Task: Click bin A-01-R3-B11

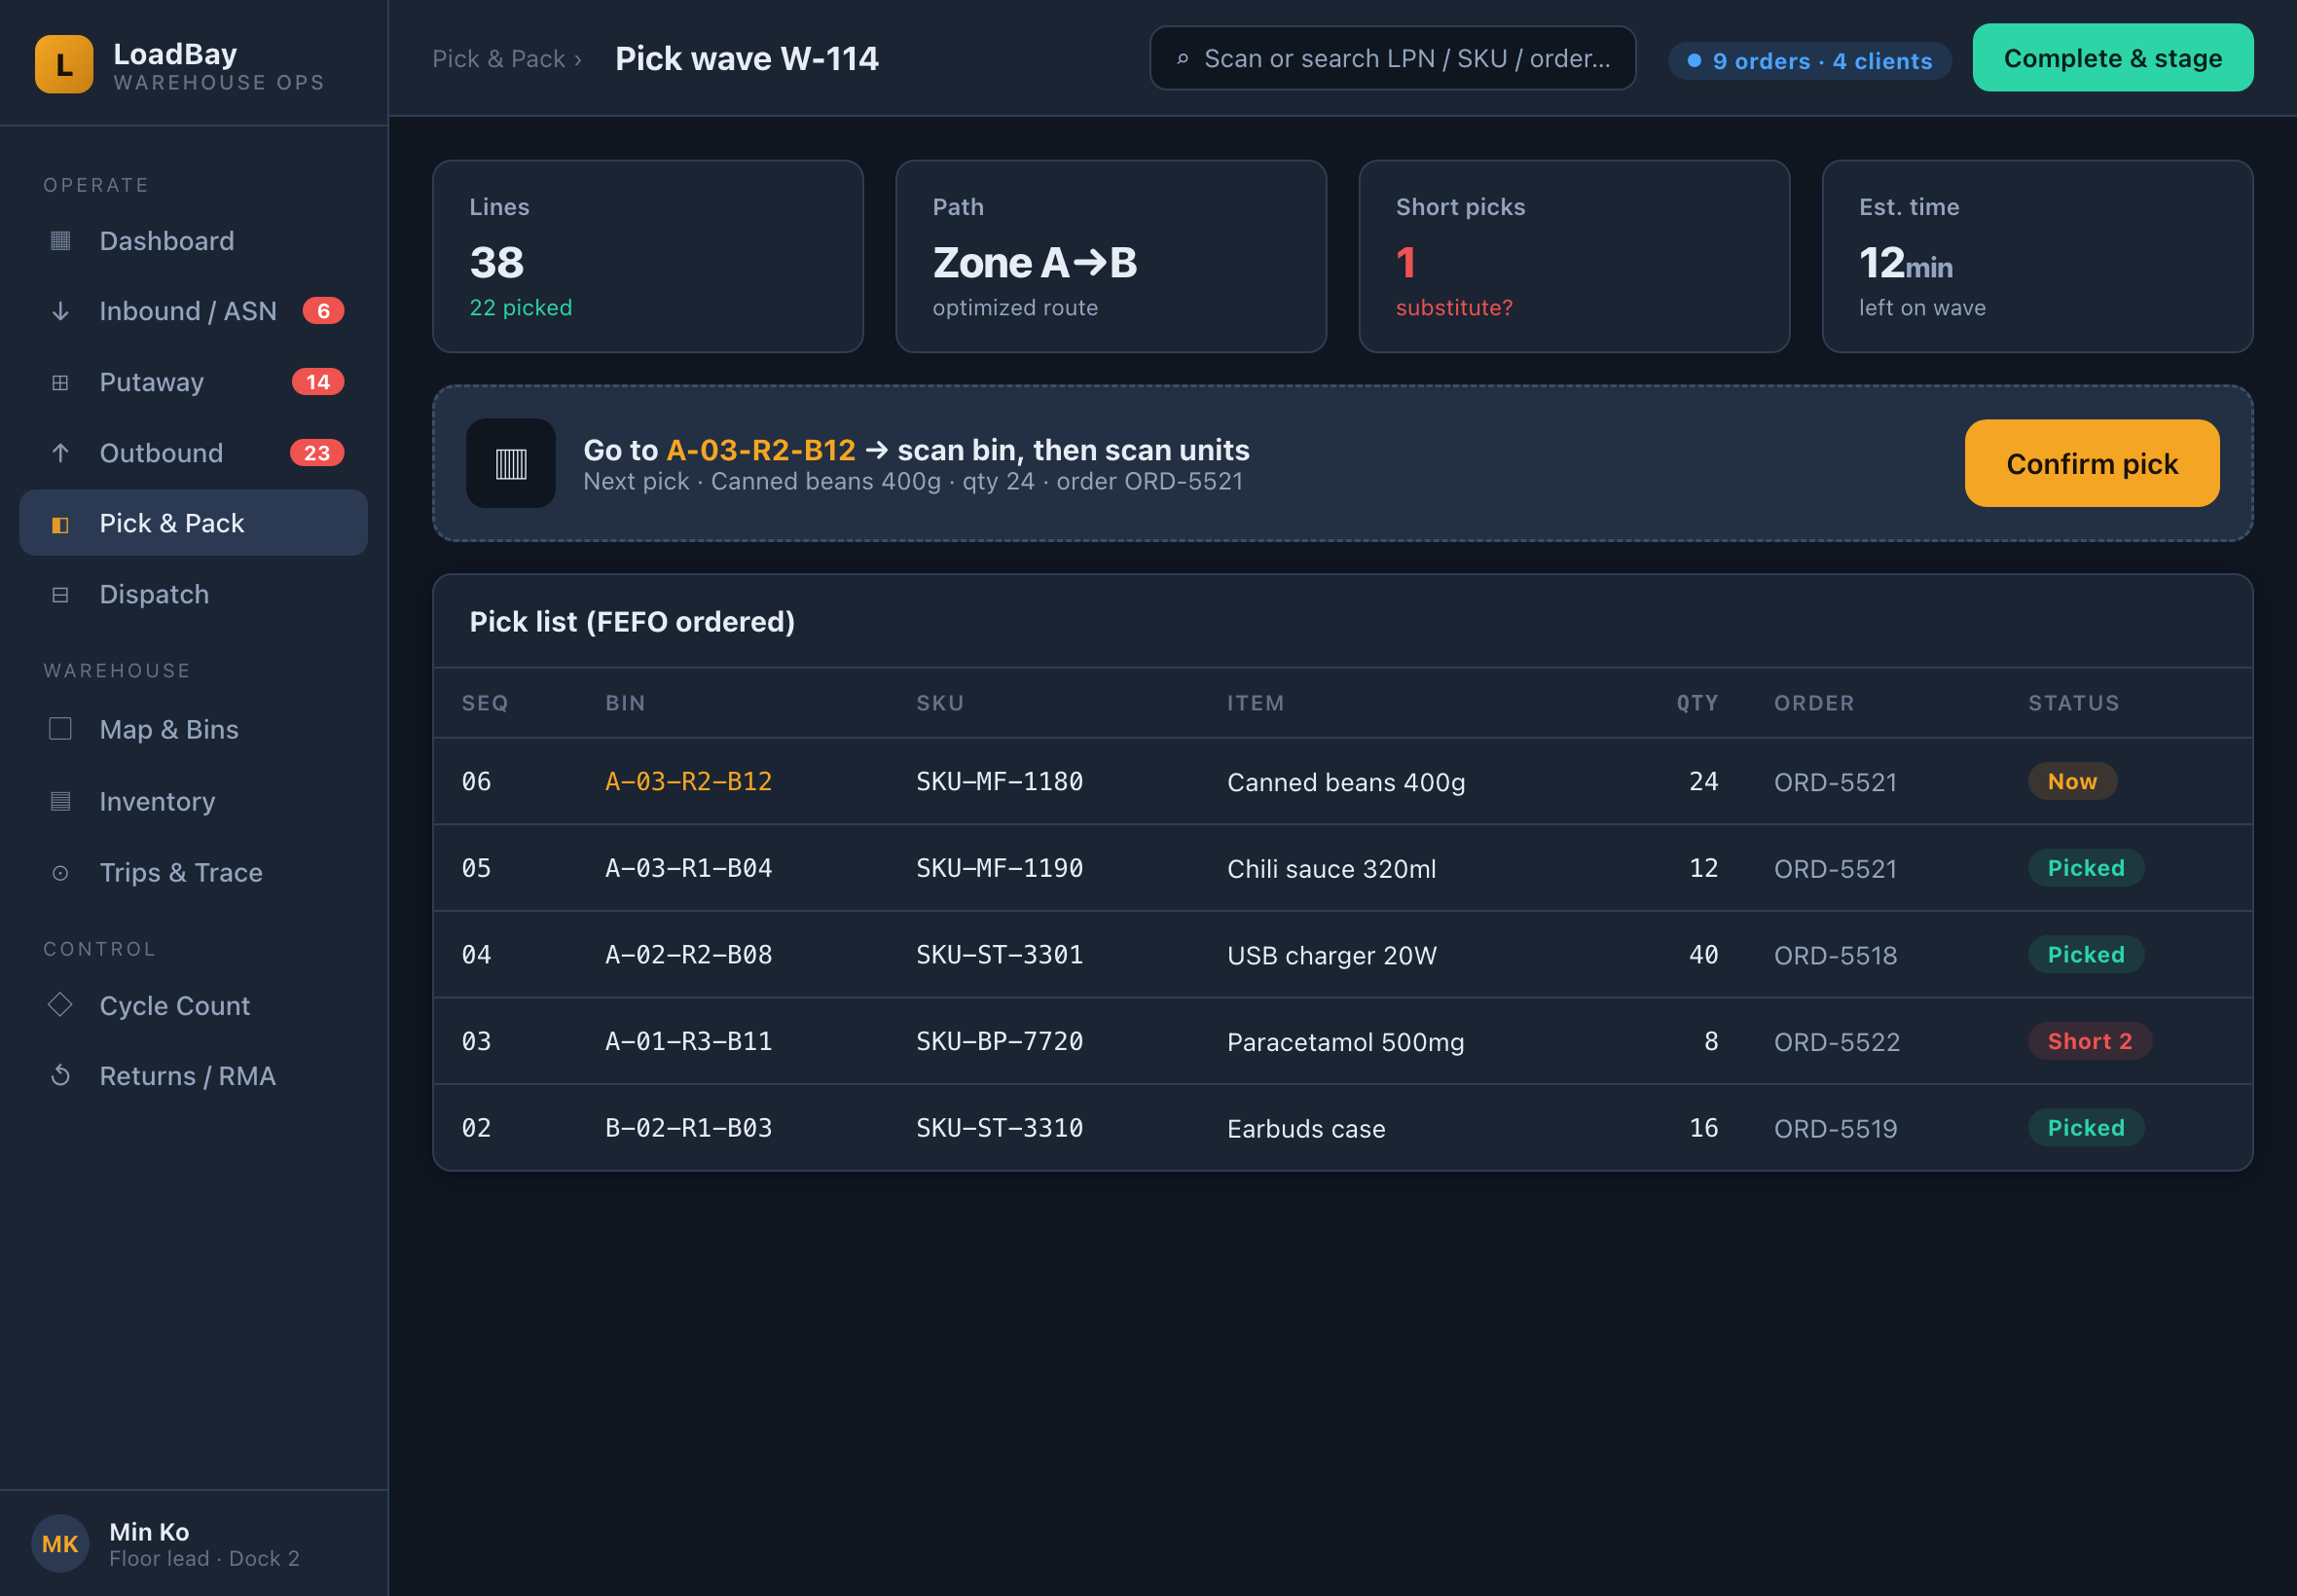Action: [x=688, y=1041]
